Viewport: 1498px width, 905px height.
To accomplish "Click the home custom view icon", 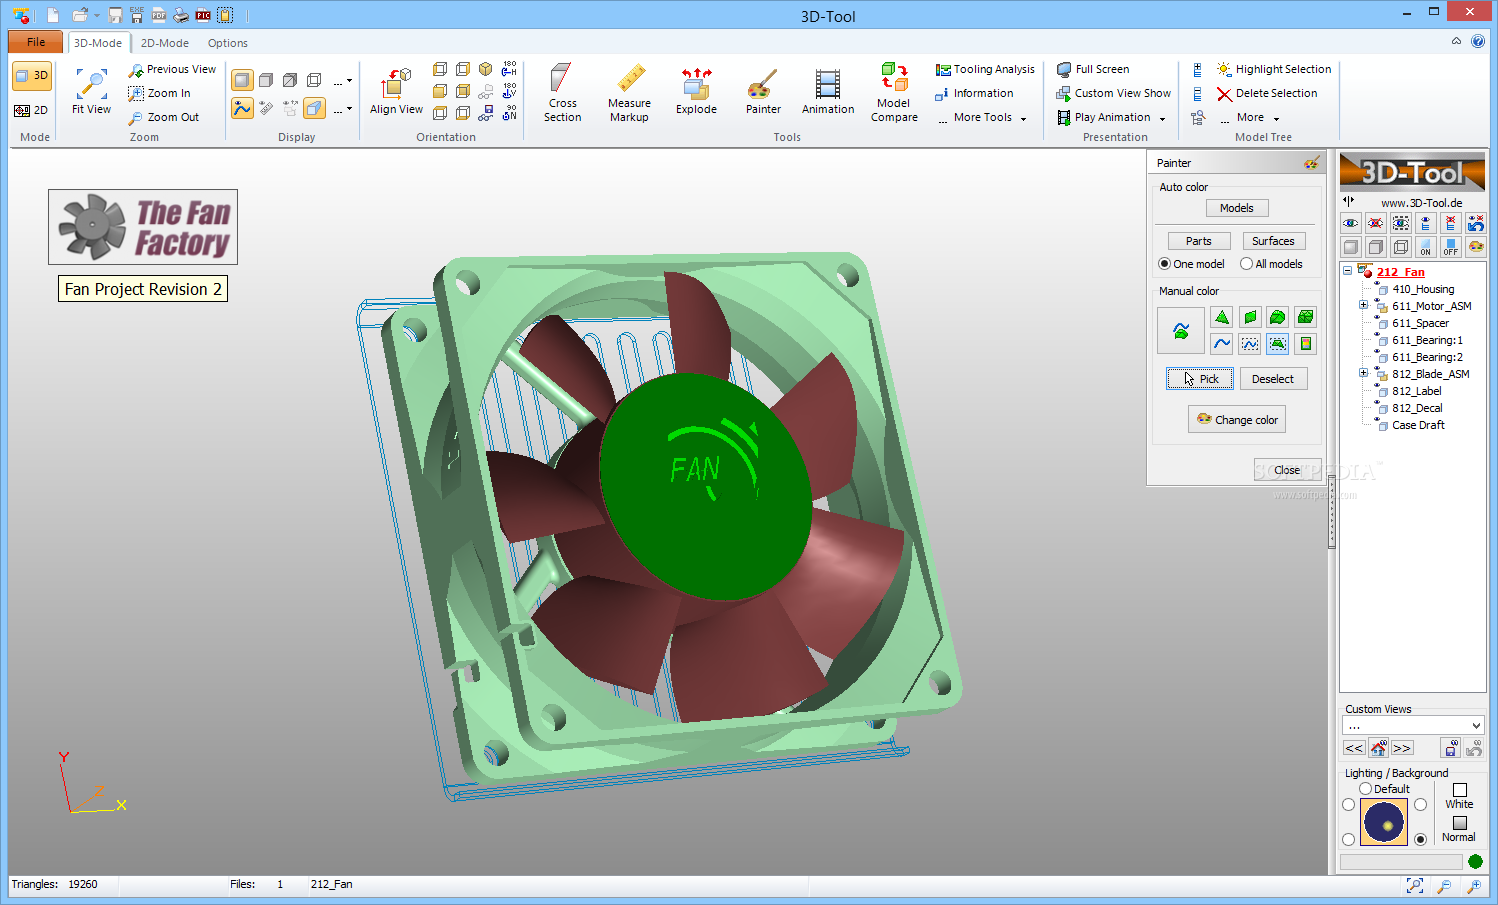I will 1378,748.
